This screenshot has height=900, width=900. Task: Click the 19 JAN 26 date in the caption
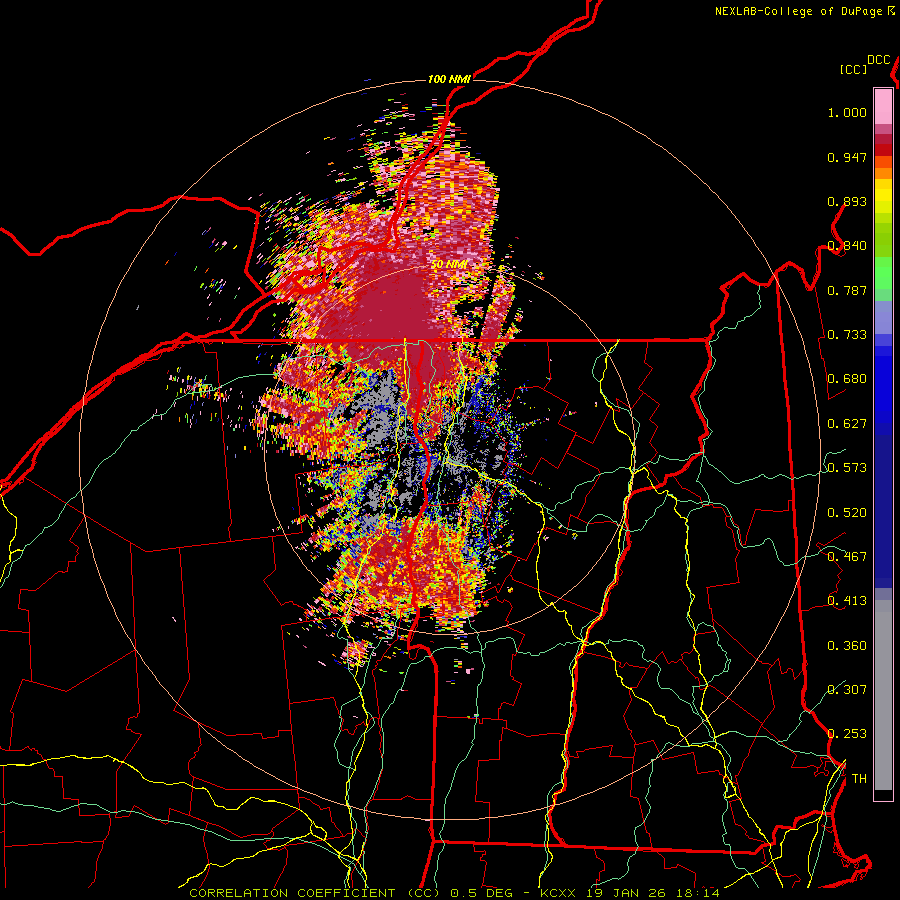pyautogui.click(x=624, y=893)
